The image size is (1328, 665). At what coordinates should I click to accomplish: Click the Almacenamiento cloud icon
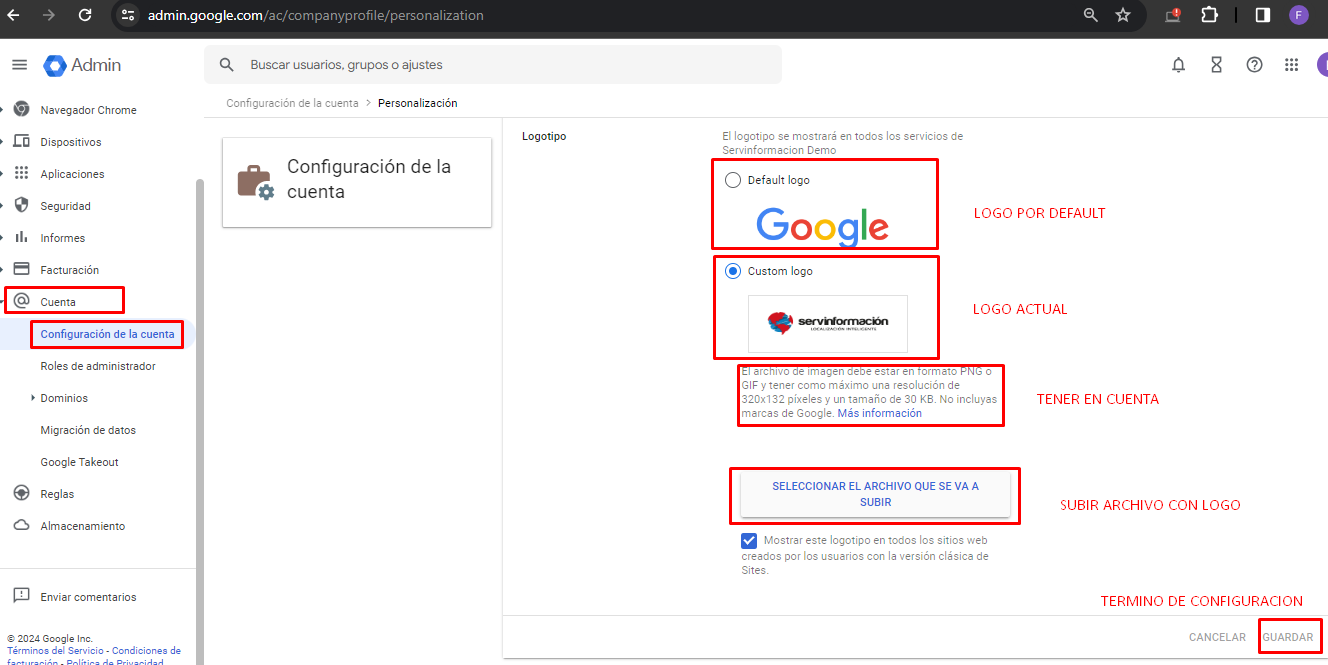21,526
